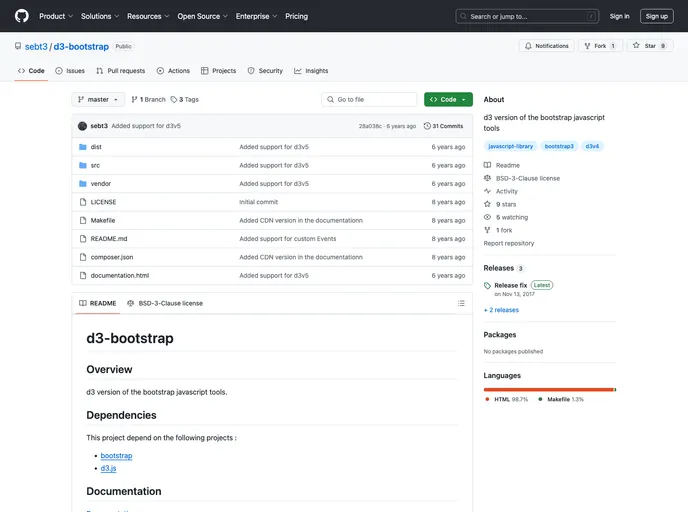Focus the Search or jump to field
This screenshot has height=512, width=688.
(x=527, y=16)
